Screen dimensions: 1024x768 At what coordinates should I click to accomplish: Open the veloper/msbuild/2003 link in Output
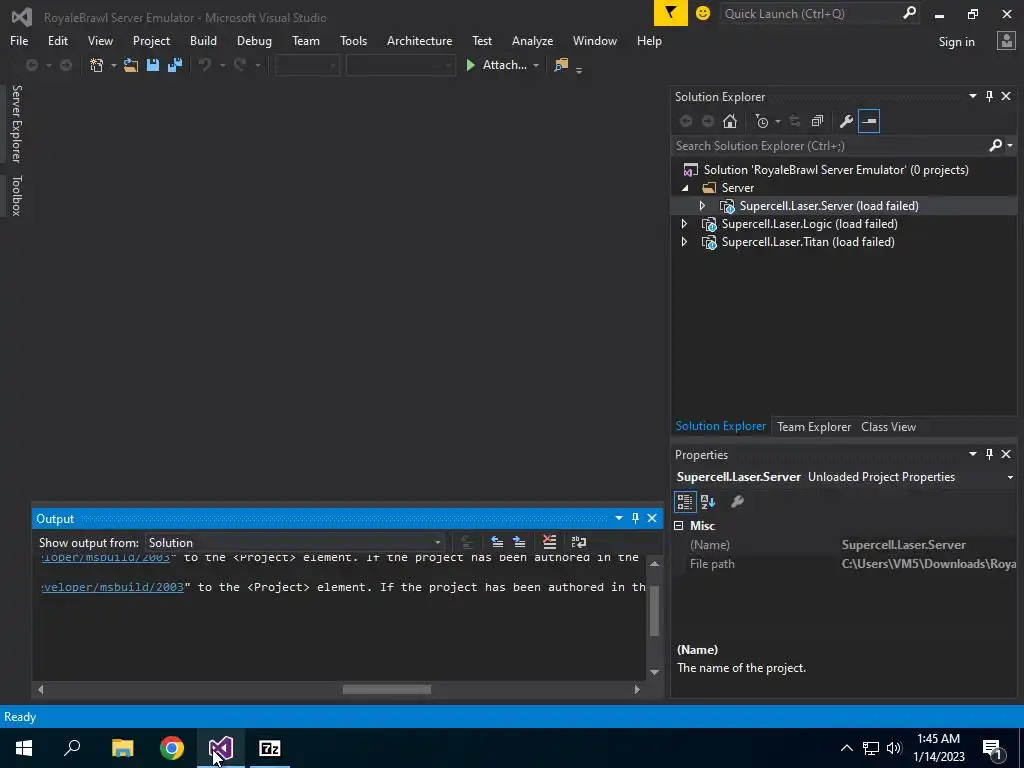tap(113, 587)
